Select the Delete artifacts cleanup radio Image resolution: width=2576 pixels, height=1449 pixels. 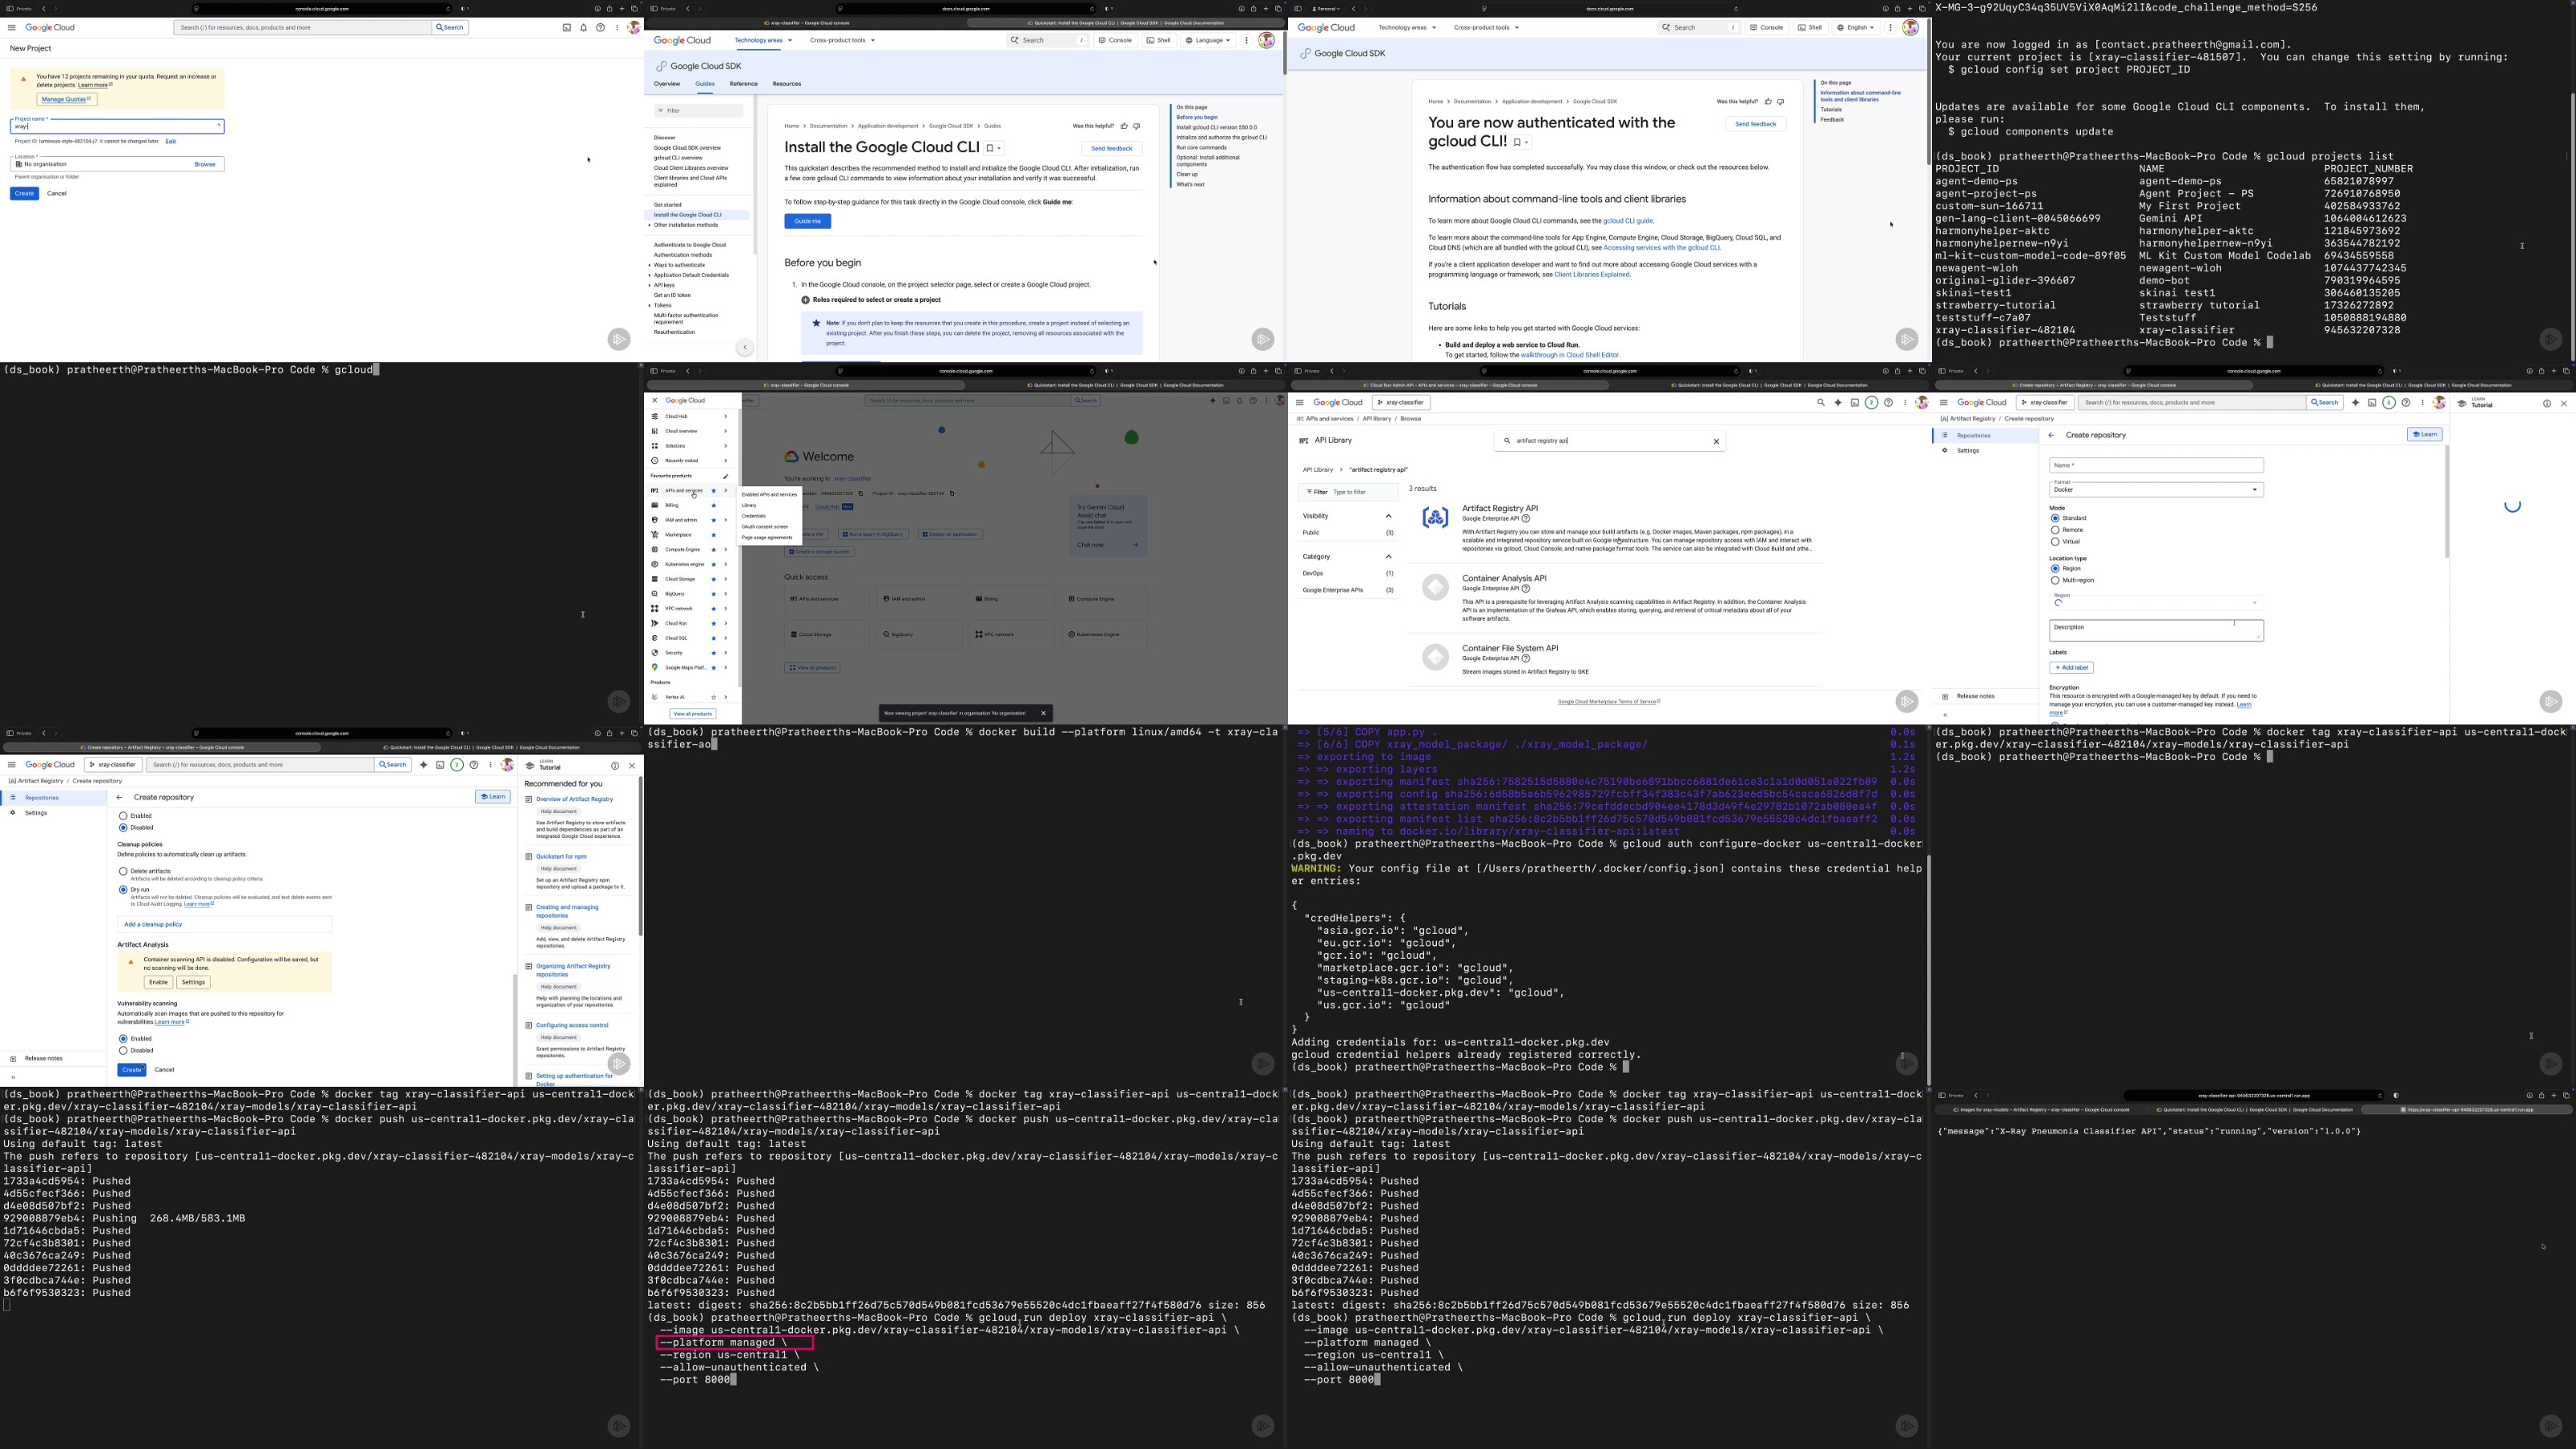point(123,872)
